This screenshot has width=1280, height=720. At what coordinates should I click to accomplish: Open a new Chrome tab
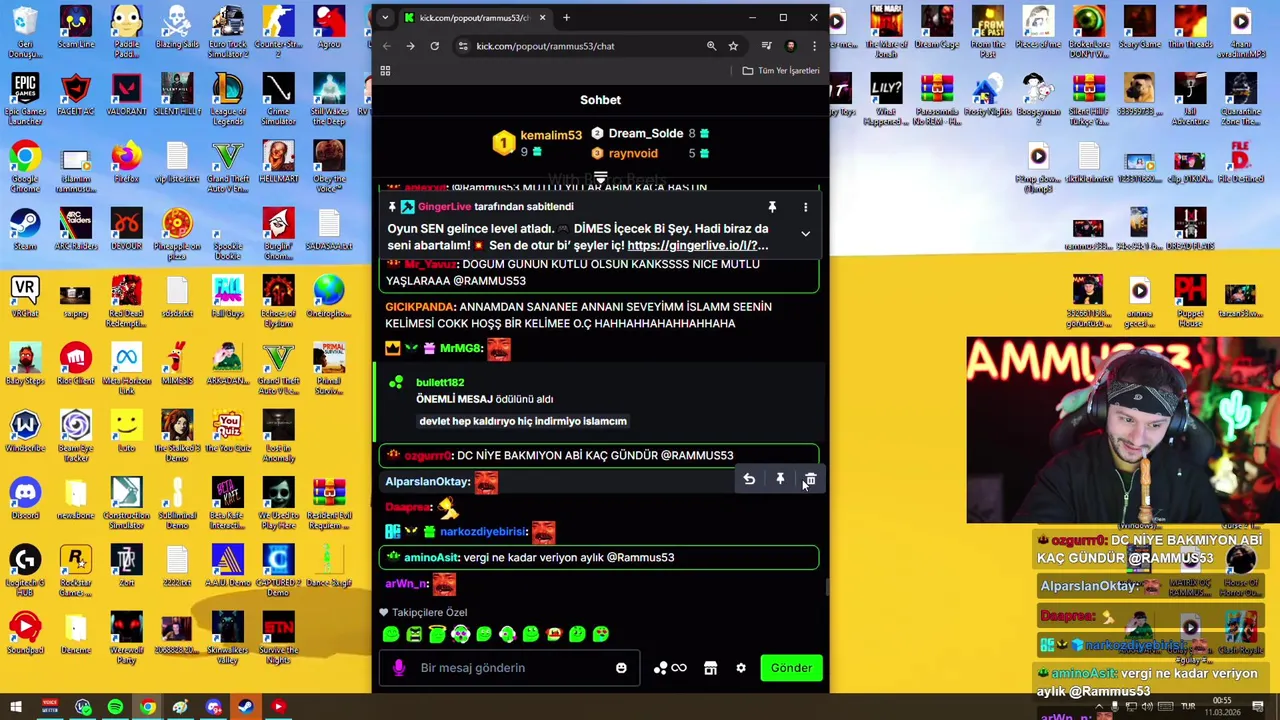pyautogui.click(x=566, y=17)
